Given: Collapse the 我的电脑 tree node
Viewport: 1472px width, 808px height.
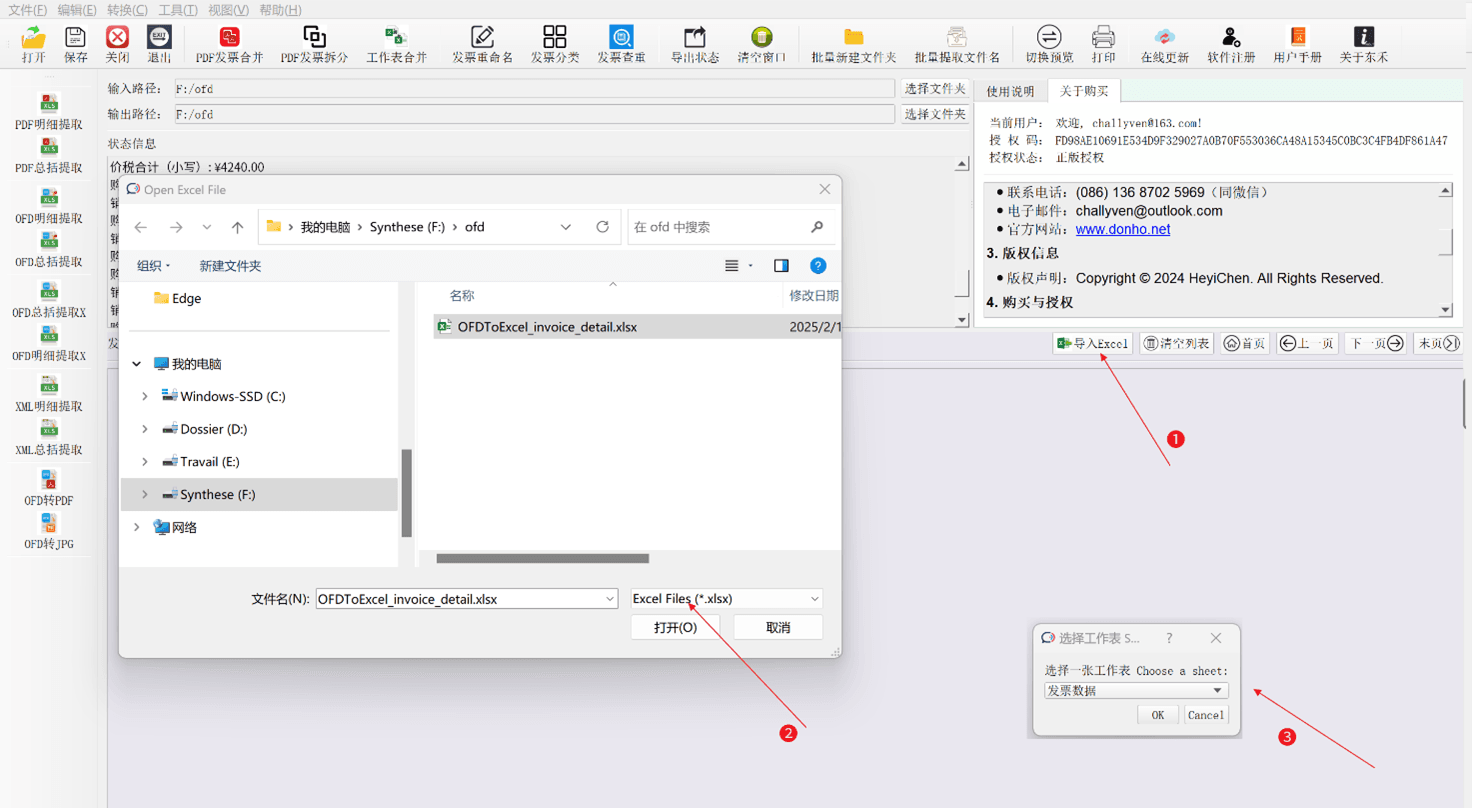Looking at the screenshot, I should pos(137,364).
